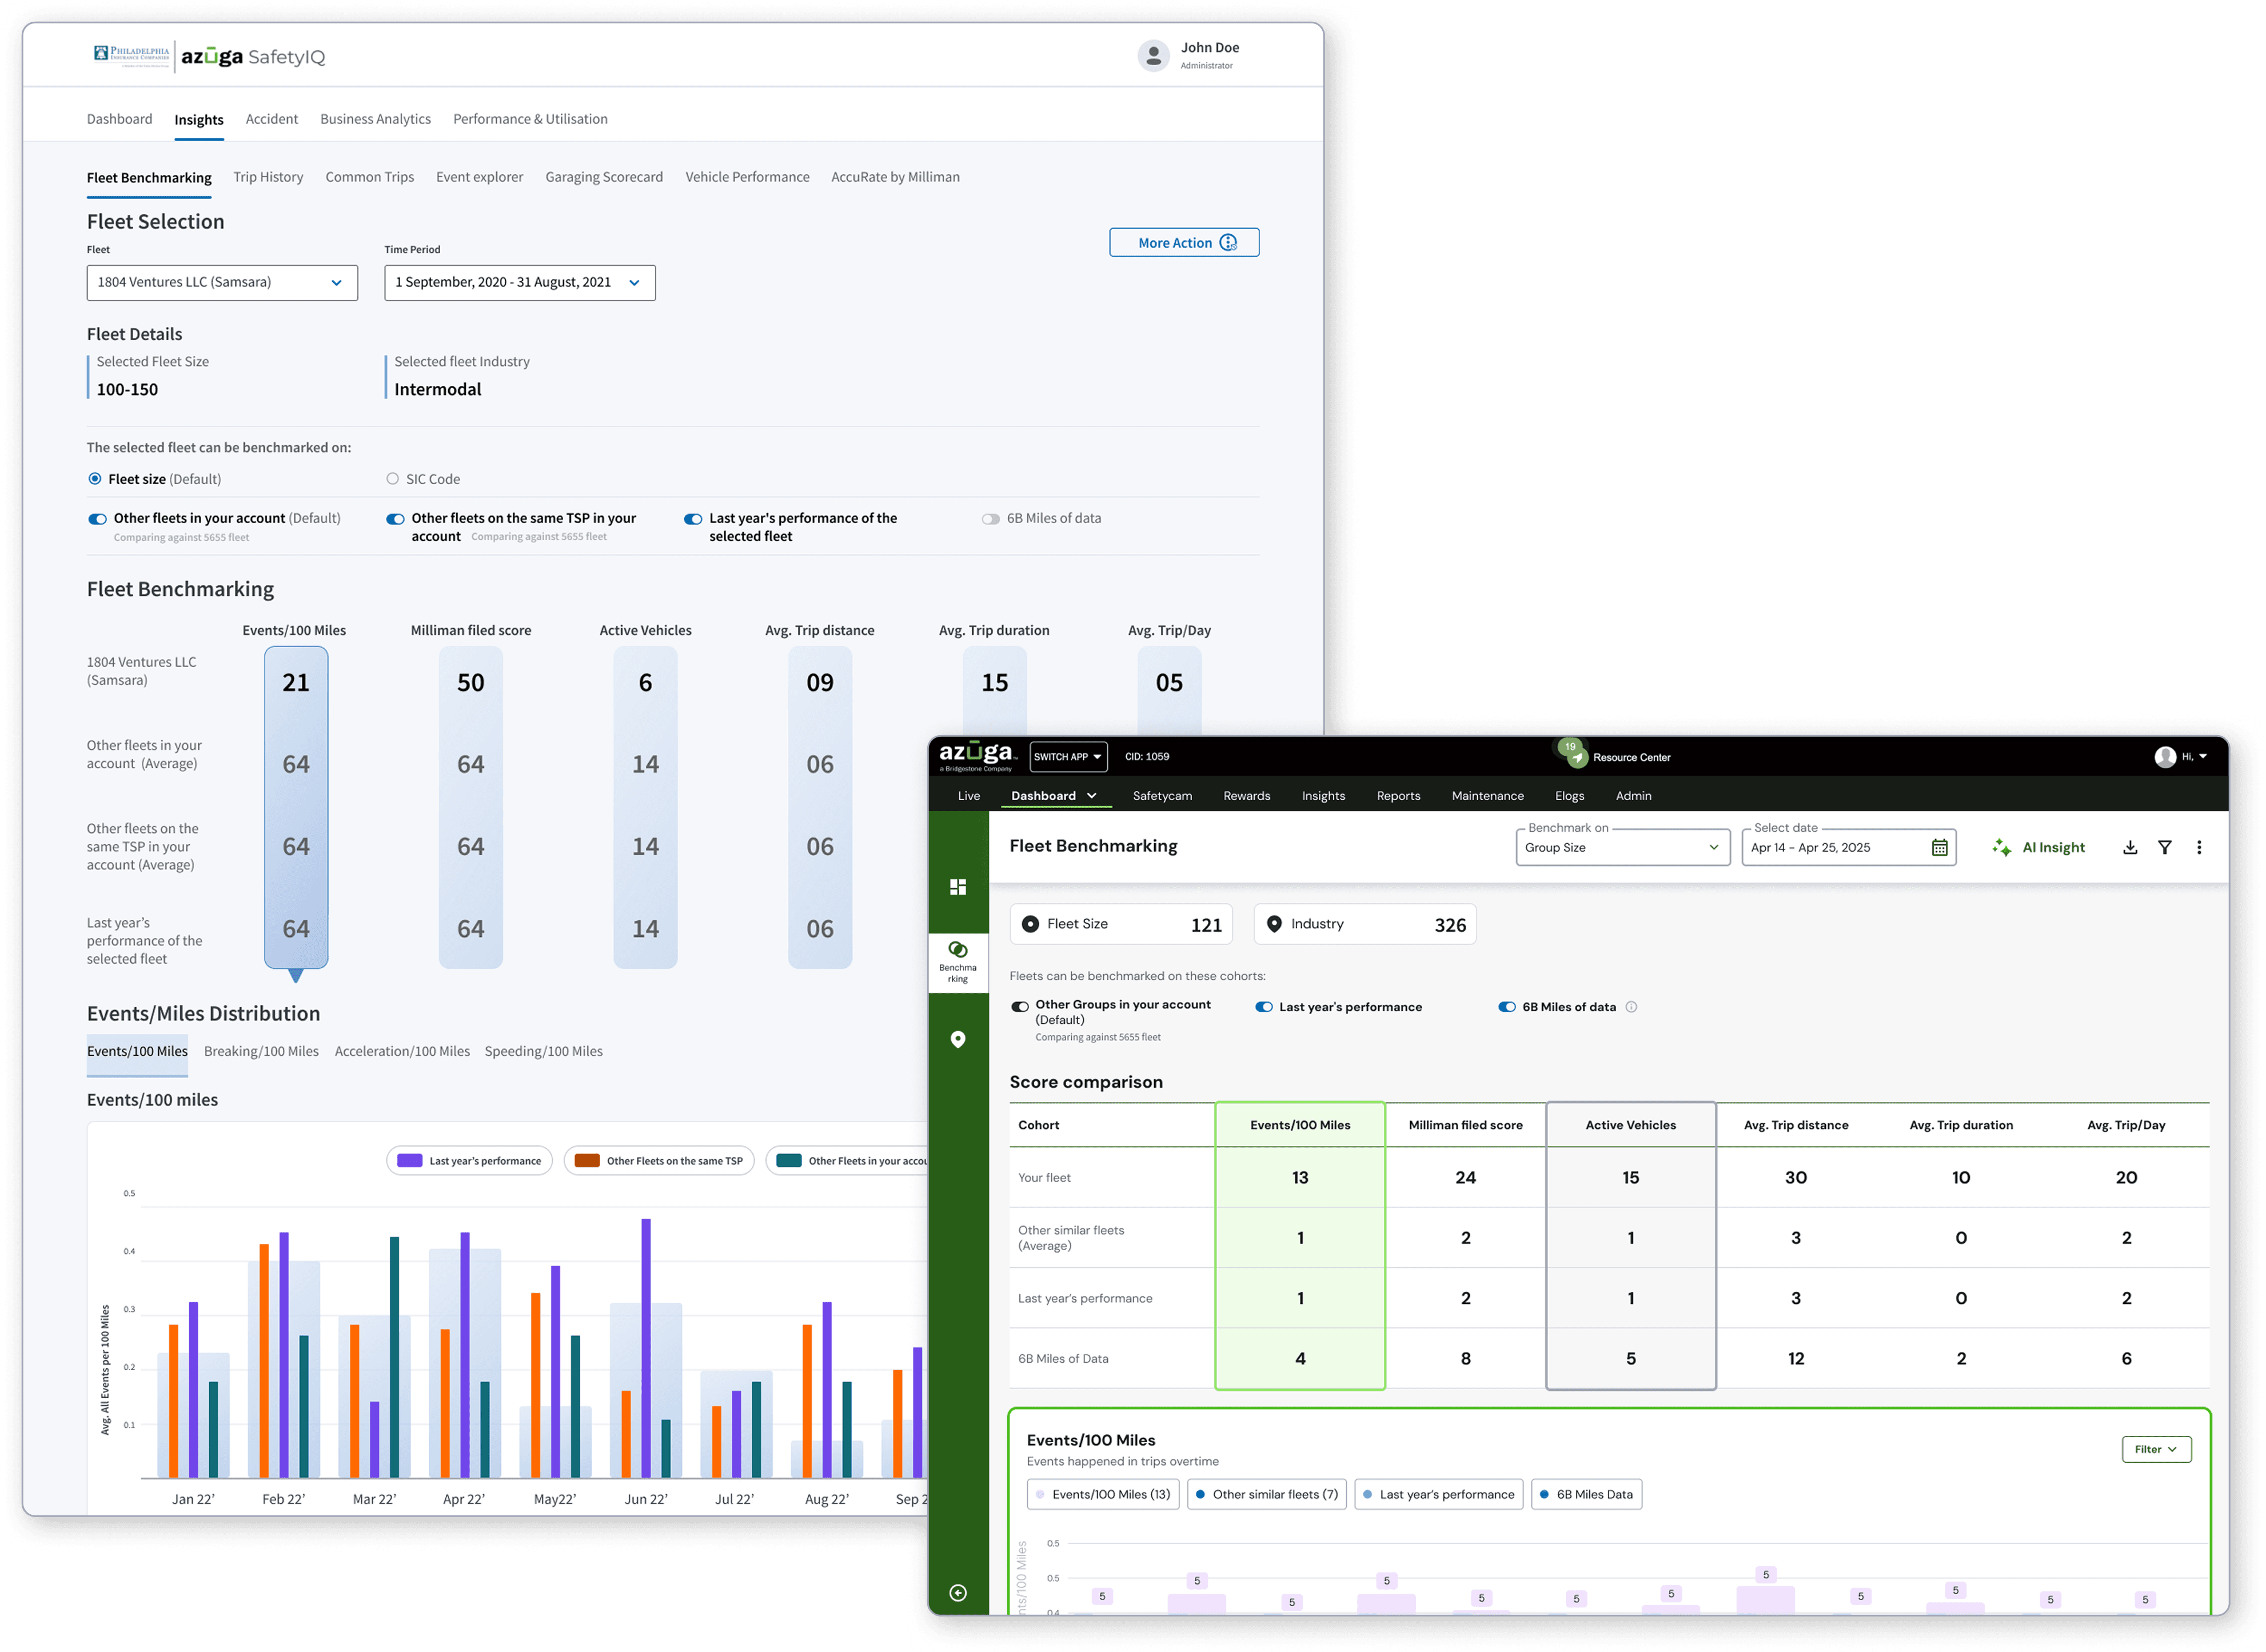Open the three-dot overflow menu

[x=2198, y=847]
